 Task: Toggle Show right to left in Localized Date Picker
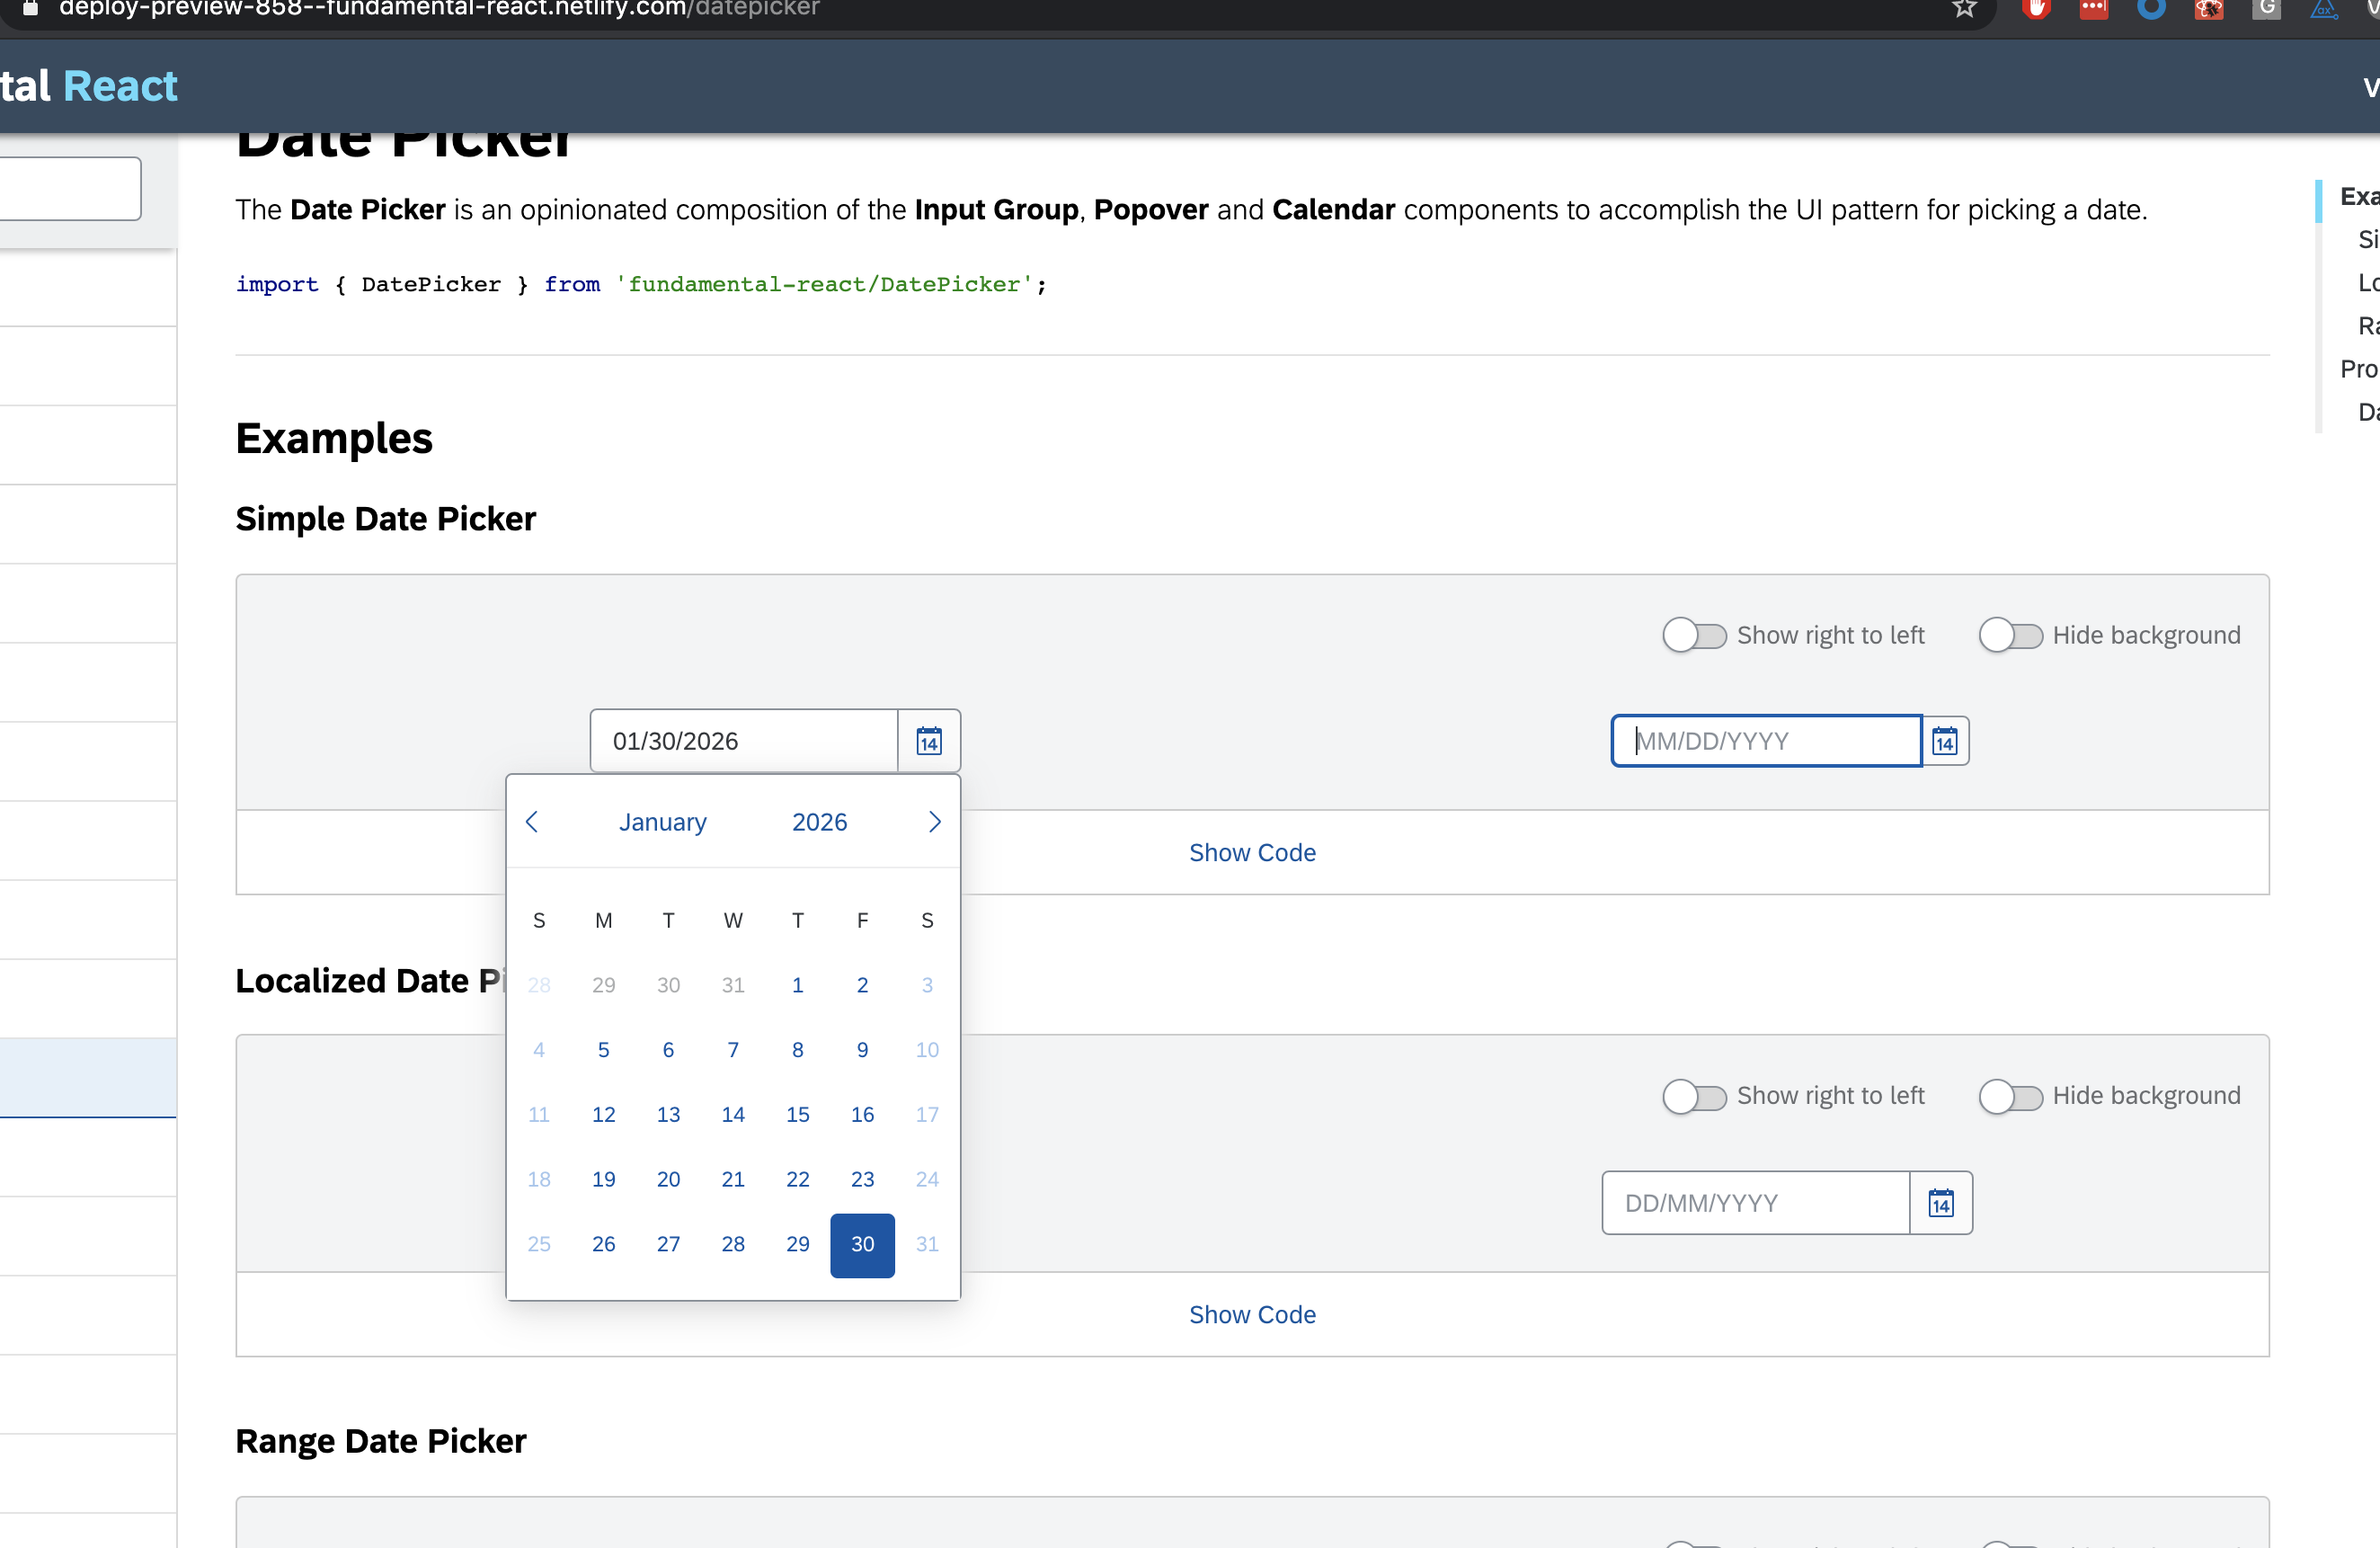1695,1096
